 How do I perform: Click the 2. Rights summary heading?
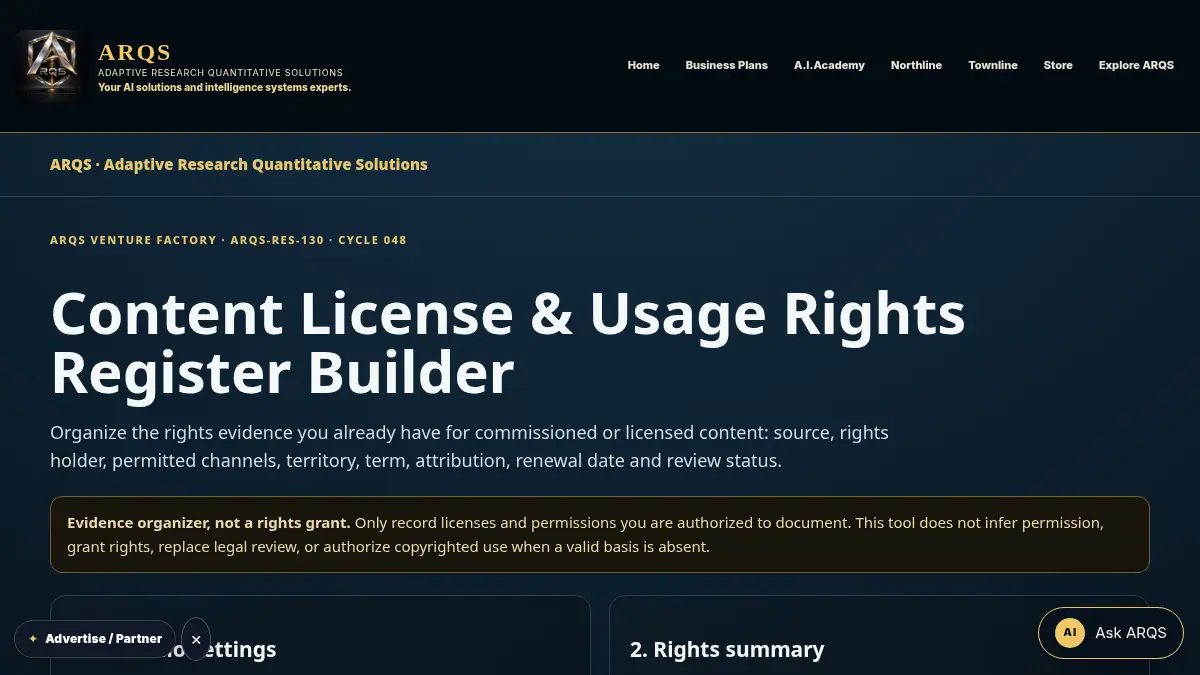(x=727, y=650)
